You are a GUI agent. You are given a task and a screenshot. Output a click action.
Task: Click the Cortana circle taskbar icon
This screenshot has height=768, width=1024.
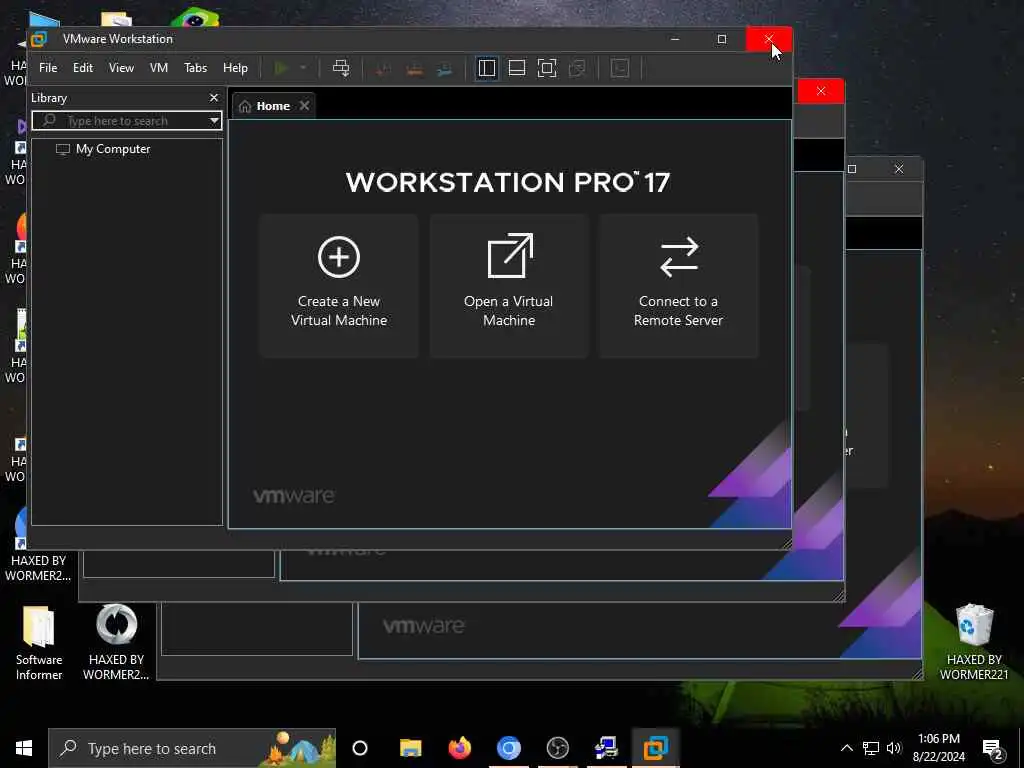360,748
